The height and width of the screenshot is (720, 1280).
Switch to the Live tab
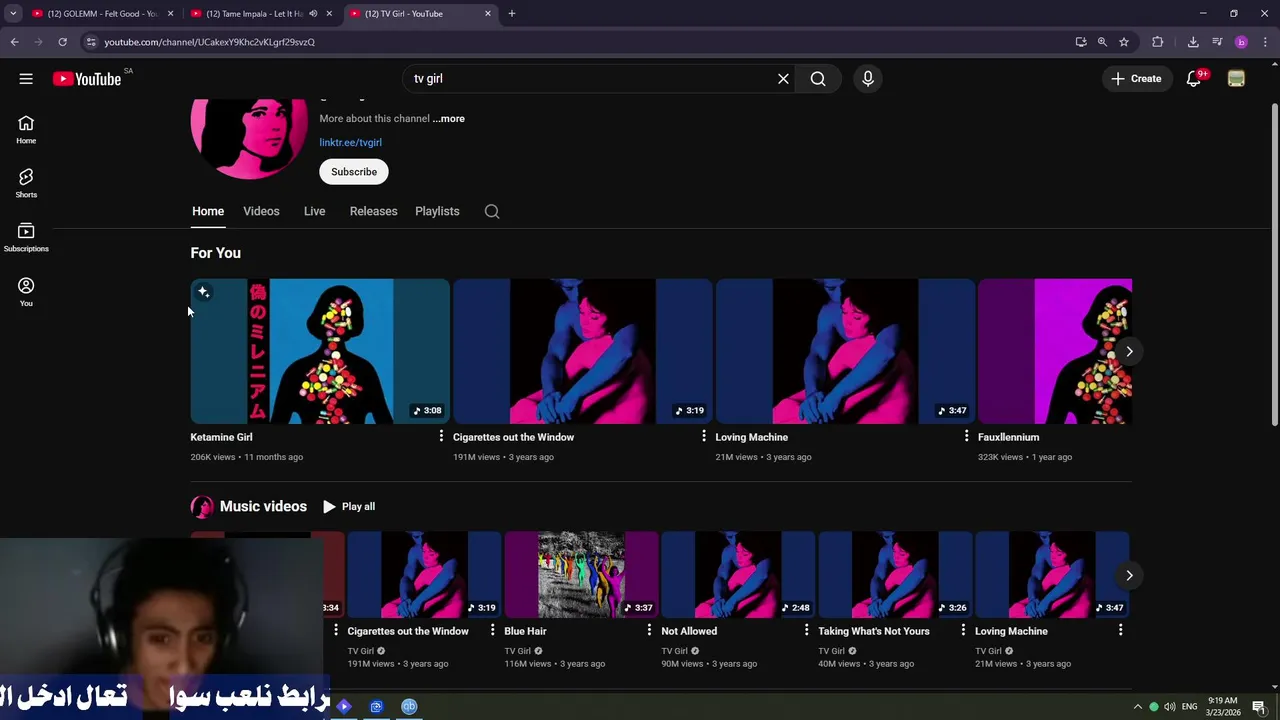coord(314,211)
